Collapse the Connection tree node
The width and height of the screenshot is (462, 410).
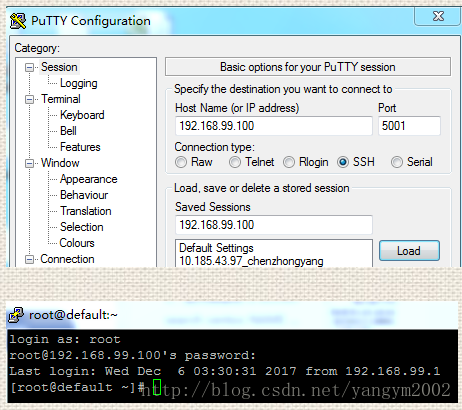pos(29,259)
